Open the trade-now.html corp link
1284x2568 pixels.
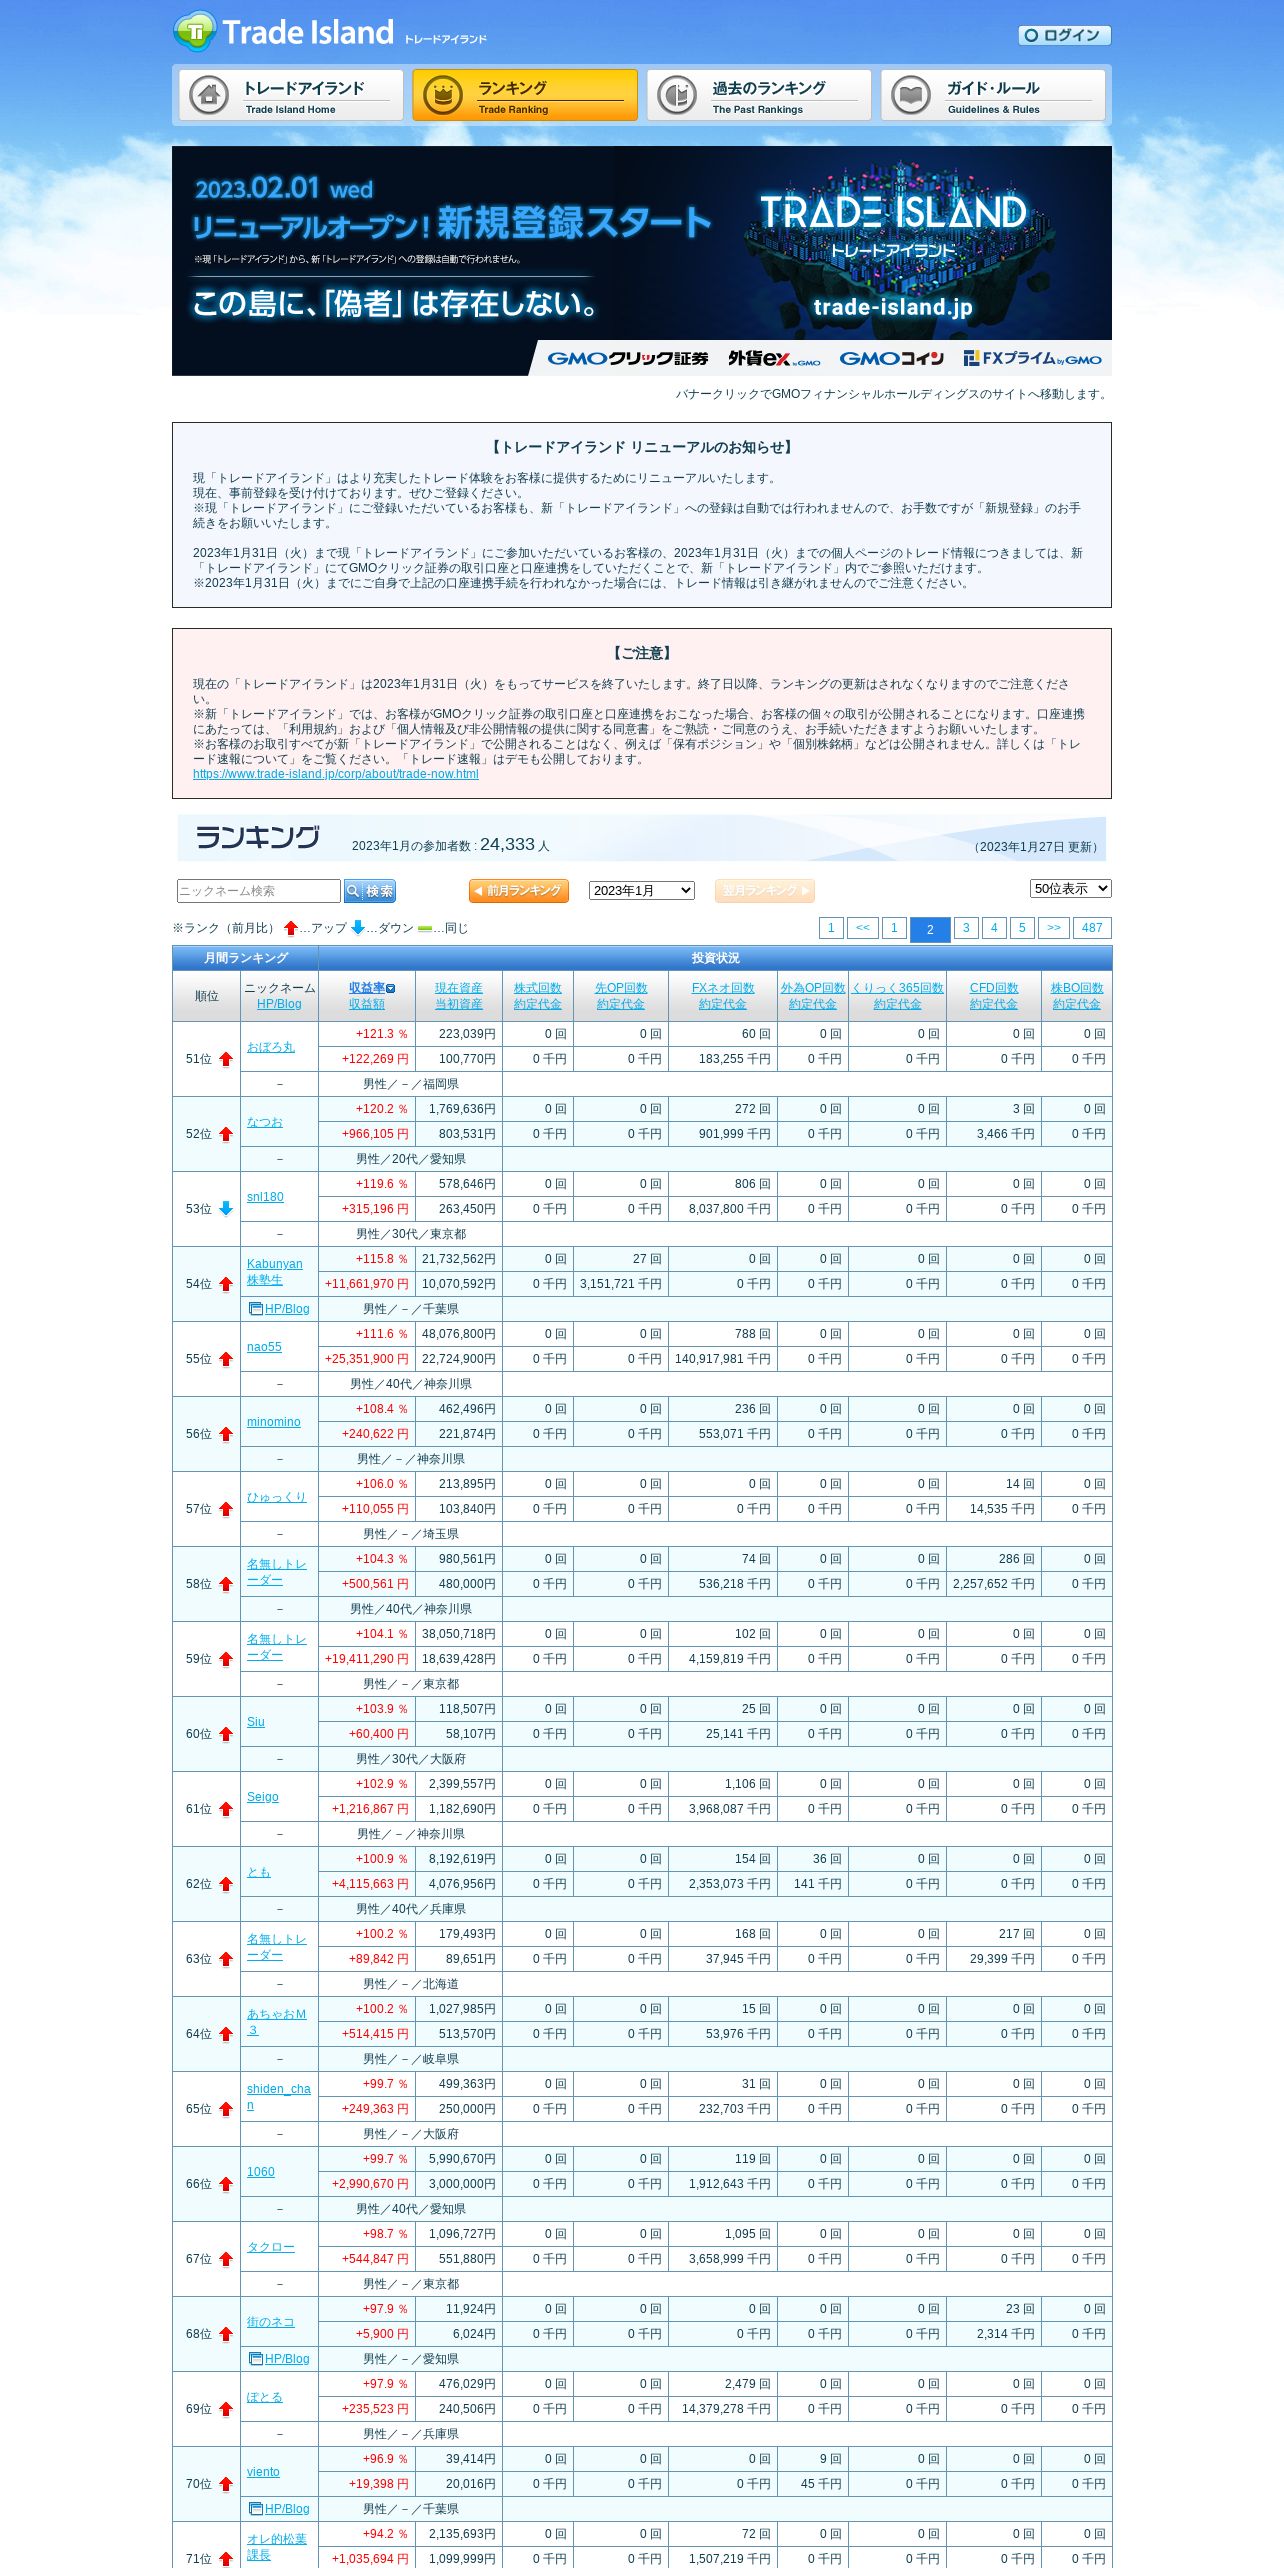tap(336, 774)
